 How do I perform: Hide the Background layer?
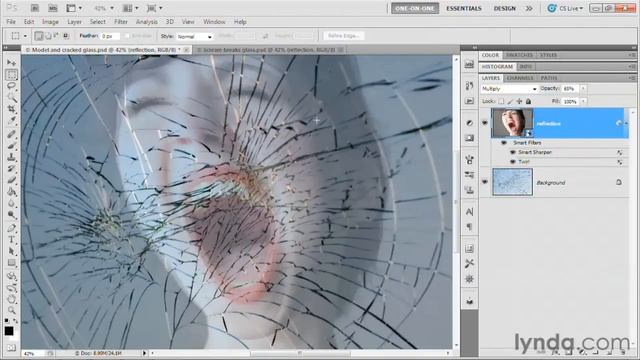485,182
